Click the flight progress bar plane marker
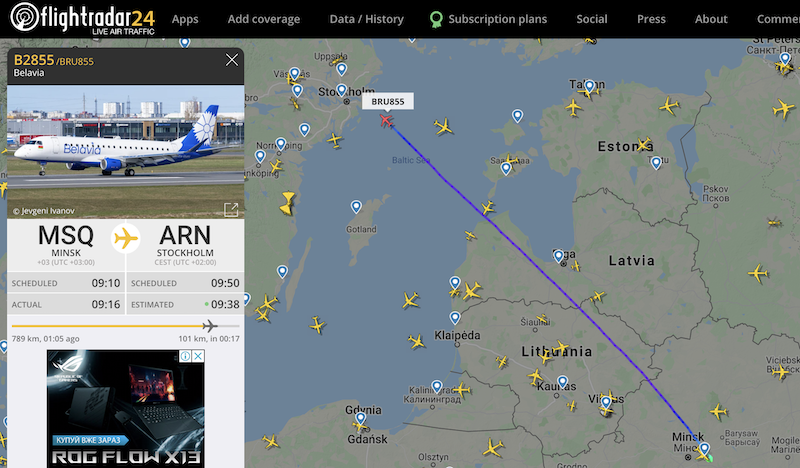800x468 pixels. click(209, 325)
